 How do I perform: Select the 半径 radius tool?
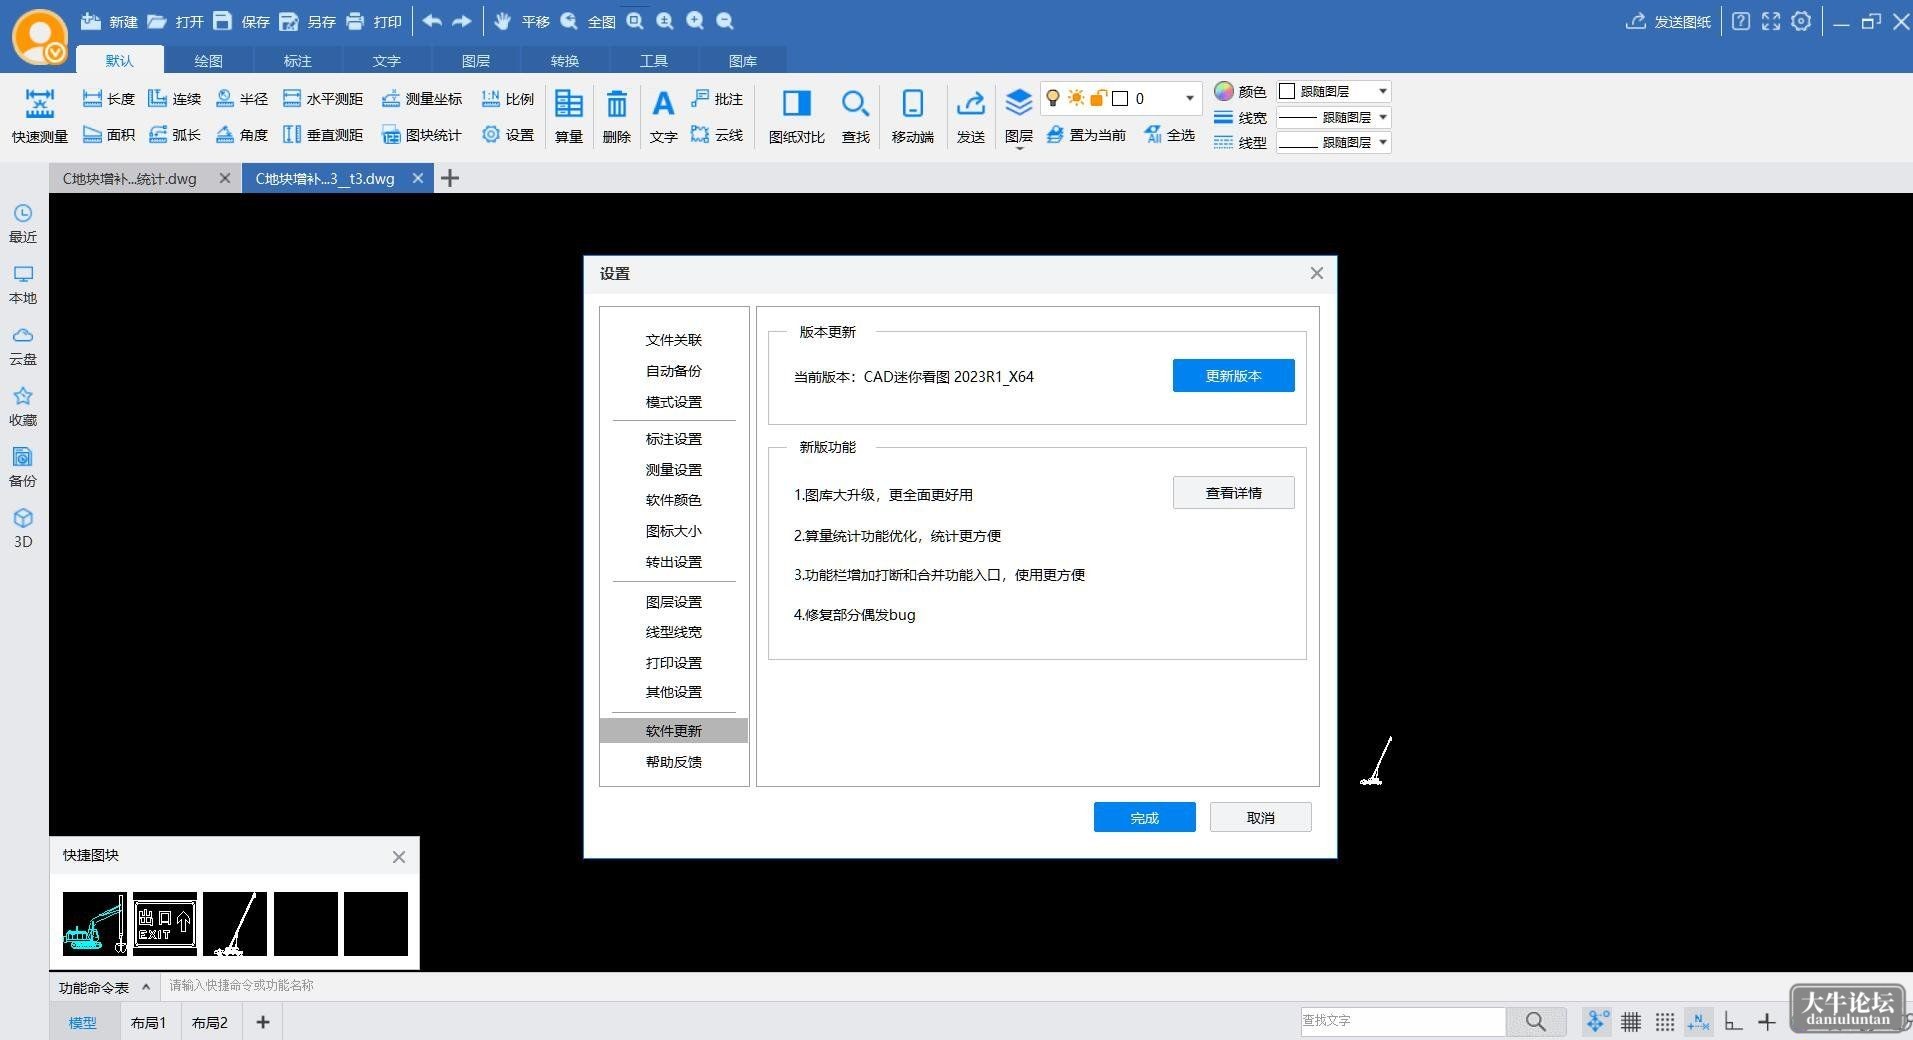click(242, 99)
